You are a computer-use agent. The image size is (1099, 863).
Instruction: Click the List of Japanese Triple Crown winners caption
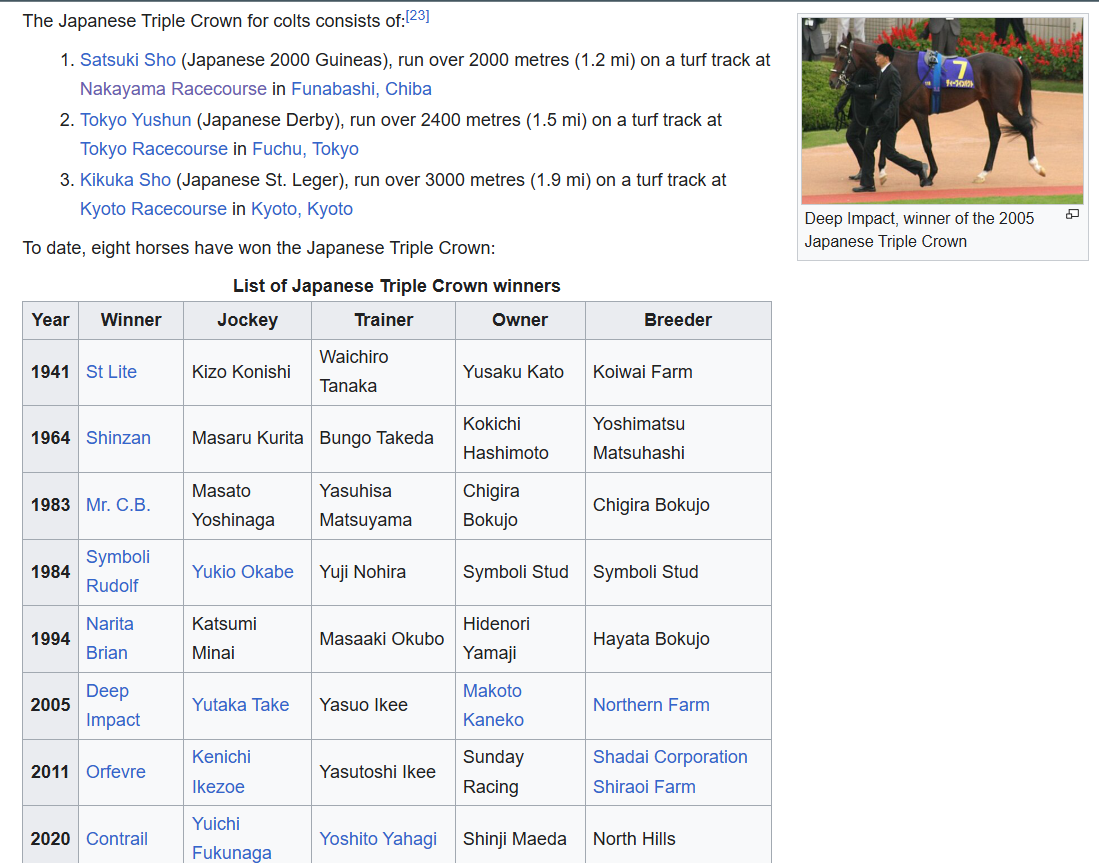(397, 286)
